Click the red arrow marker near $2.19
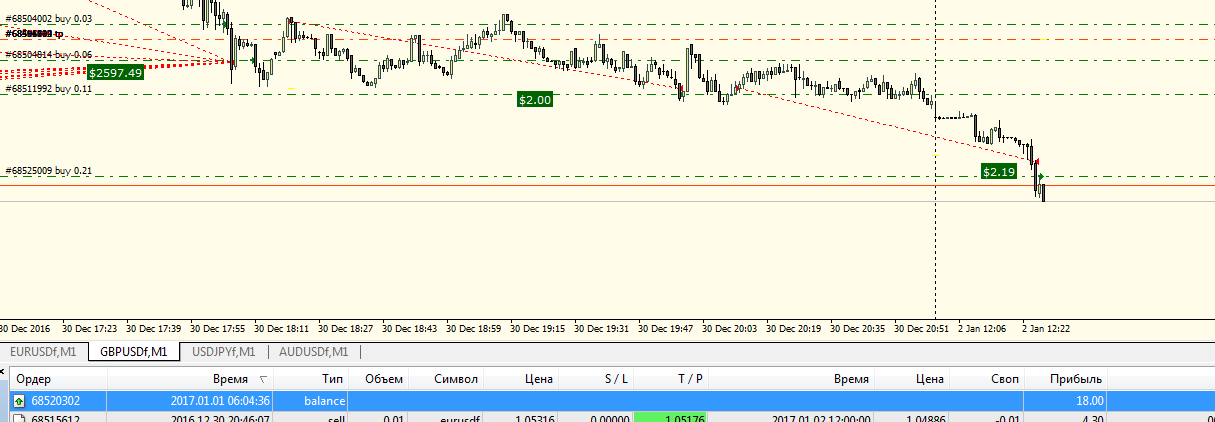Image resolution: width=1215 pixels, height=422 pixels. [x=1036, y=161]
